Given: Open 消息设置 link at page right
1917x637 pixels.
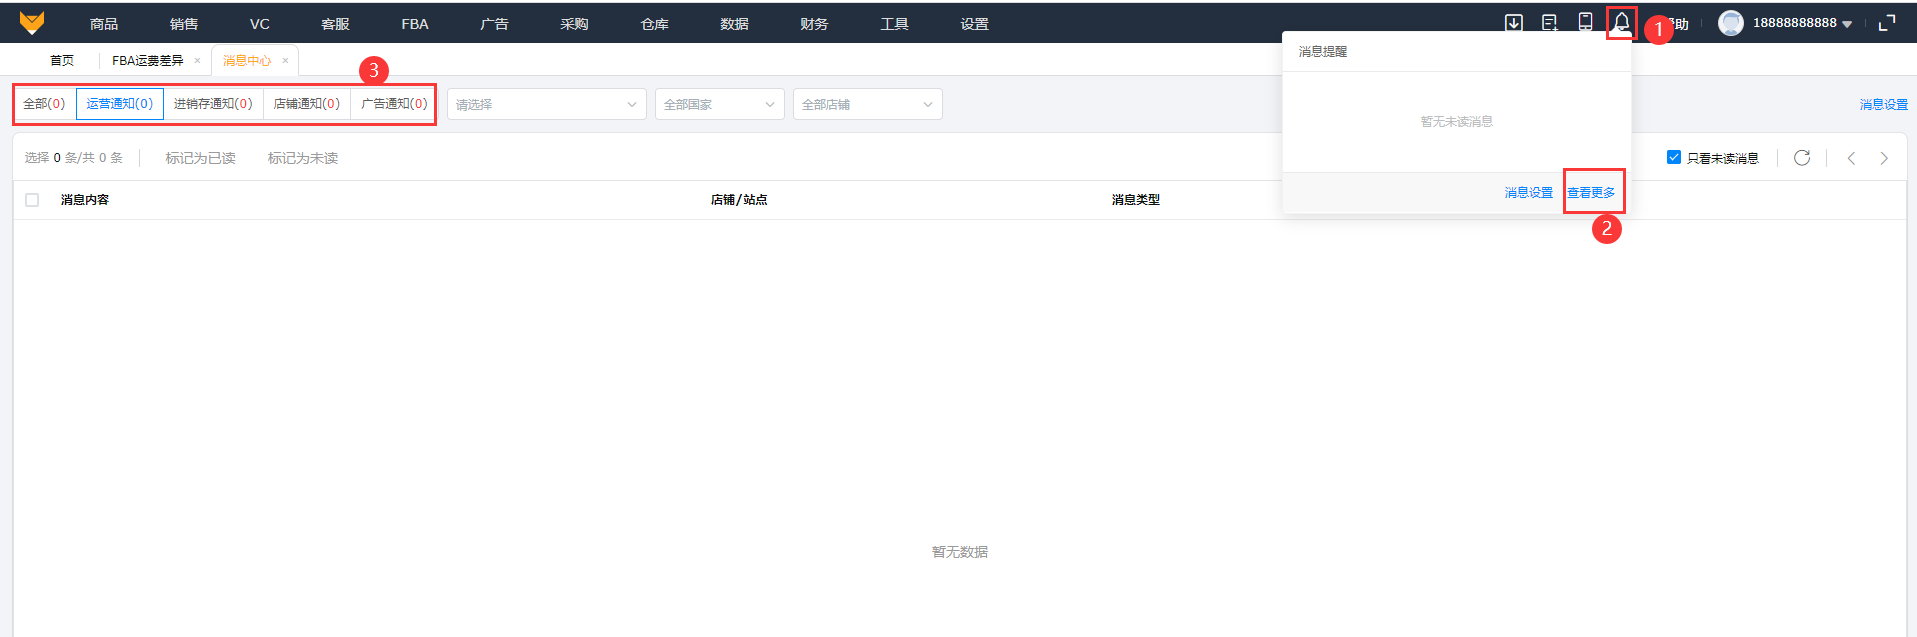Looking at the screenshot, I should (x=1884, y=105).
